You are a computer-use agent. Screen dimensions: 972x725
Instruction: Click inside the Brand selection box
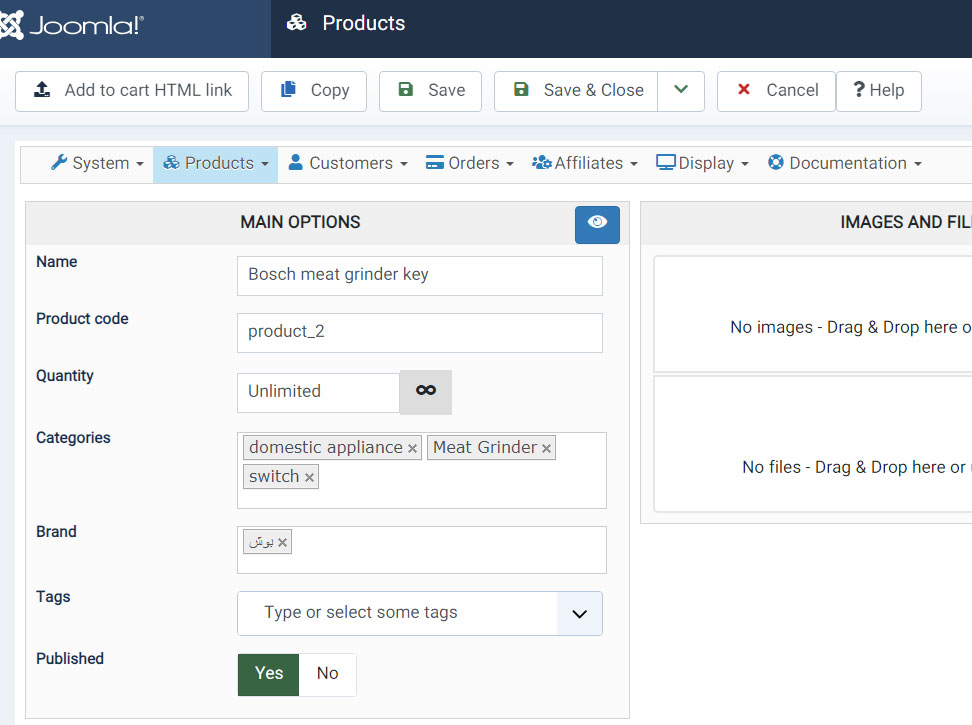point(422,550)
